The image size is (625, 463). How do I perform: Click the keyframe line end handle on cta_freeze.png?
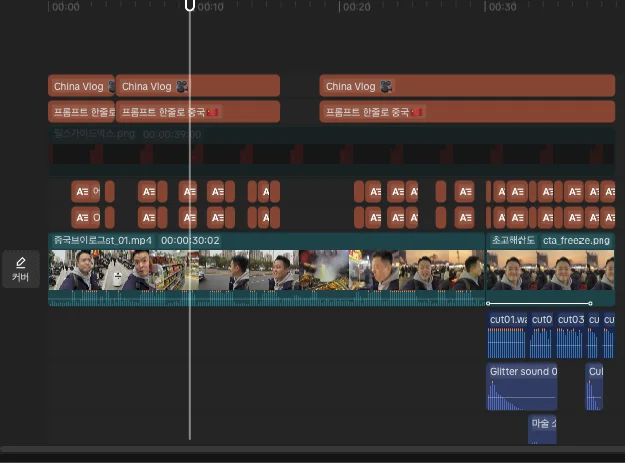pyautogui.click(x=590, y=304)
